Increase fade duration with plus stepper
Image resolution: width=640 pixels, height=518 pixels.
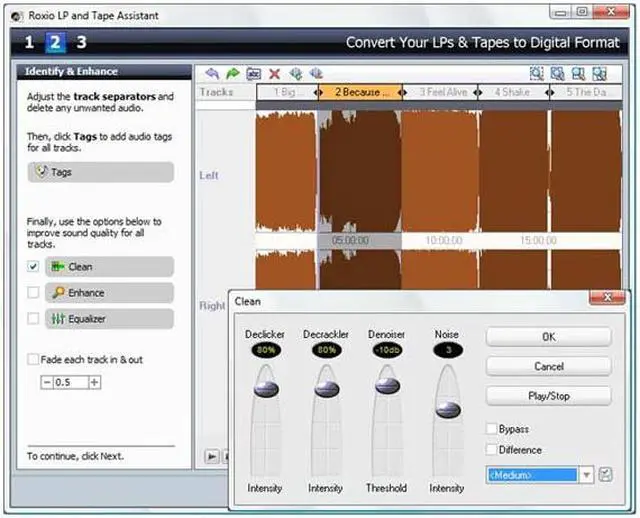point(95,382)
